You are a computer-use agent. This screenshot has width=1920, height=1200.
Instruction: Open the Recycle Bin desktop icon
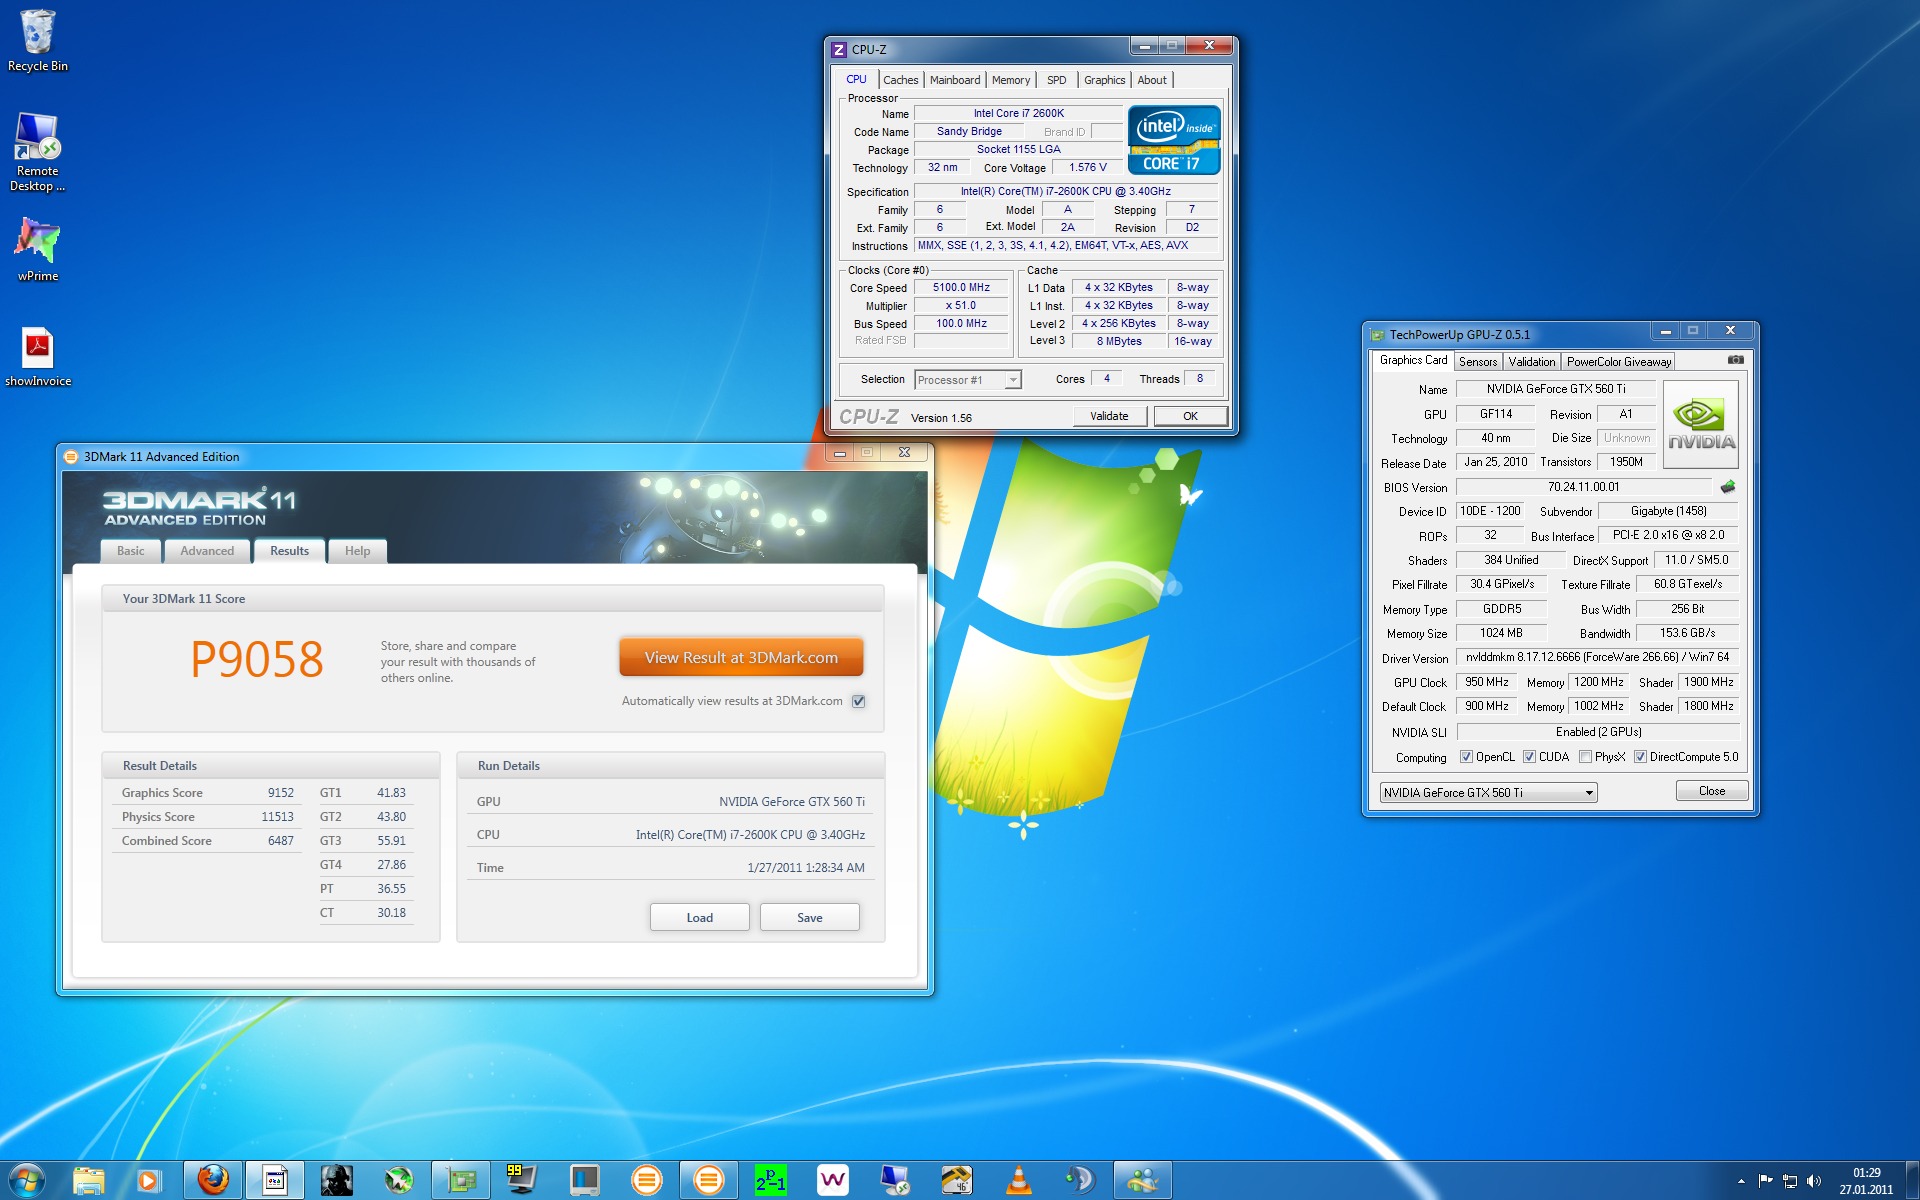pyautogui.click(x=37, y=40)
